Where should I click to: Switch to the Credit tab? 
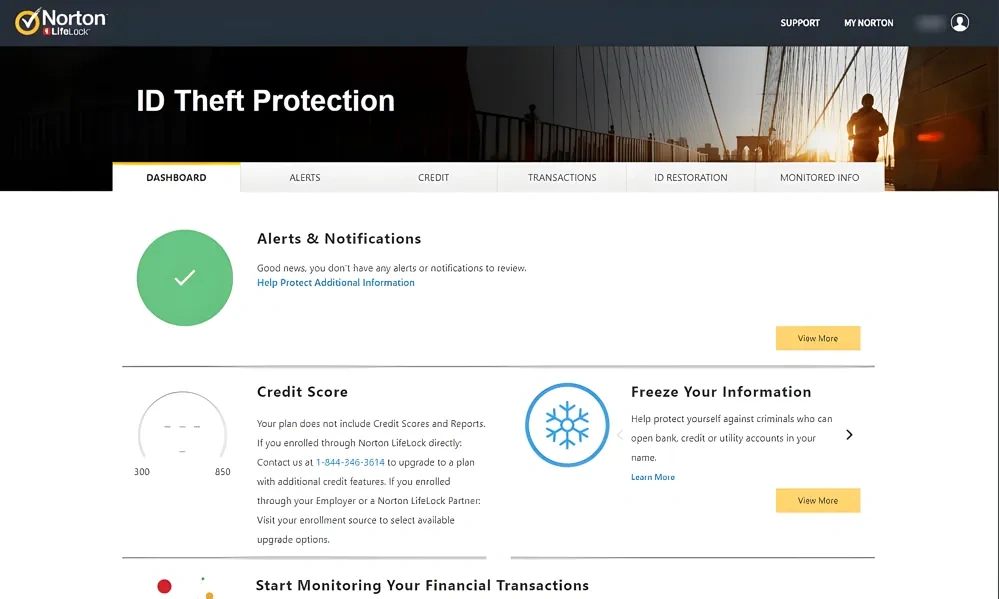[433, 178]
